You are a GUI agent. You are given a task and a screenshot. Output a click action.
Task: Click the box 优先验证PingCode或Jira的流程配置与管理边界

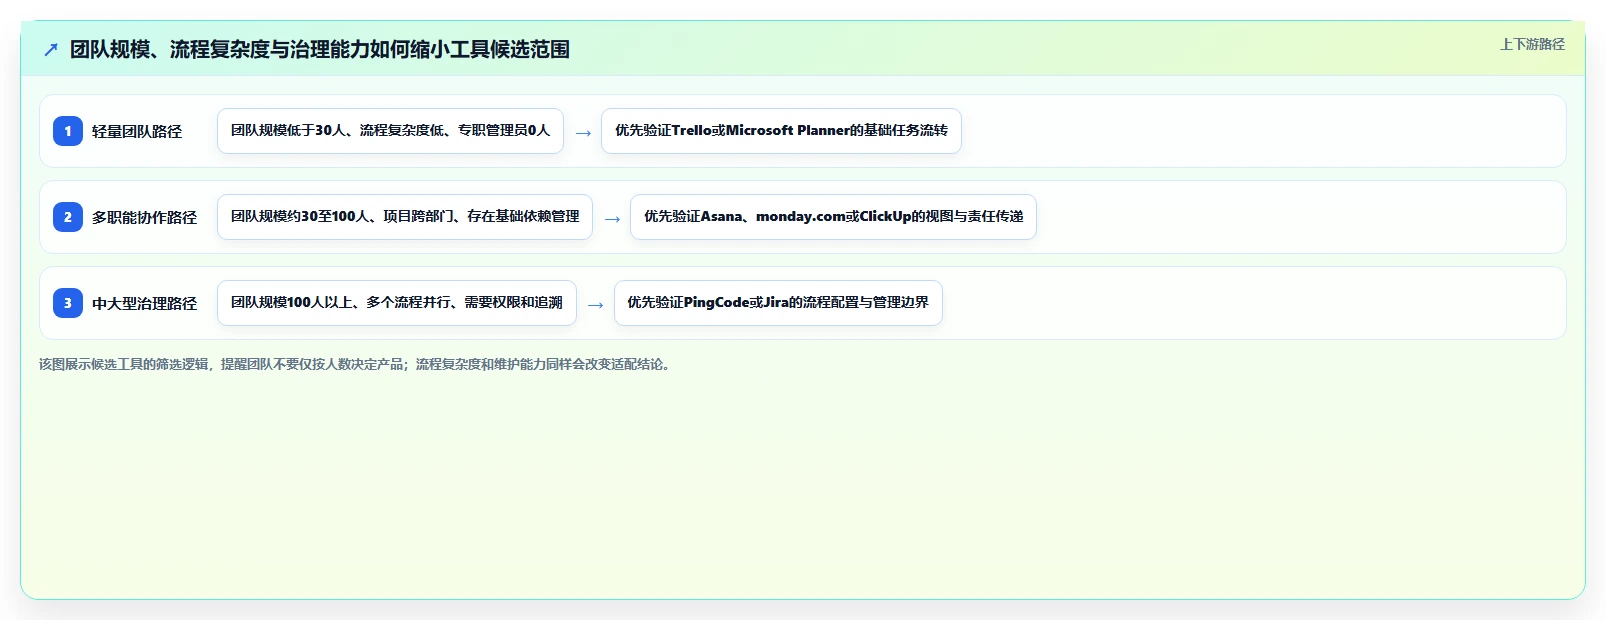point(778,303)
